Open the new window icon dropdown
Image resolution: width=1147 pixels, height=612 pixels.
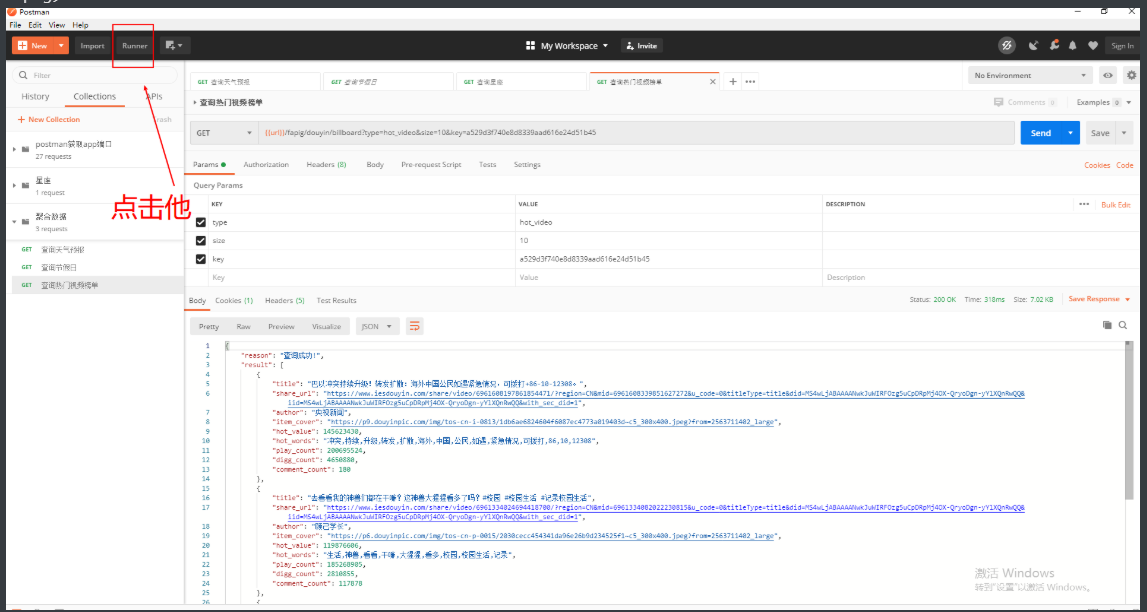[x=176, y=45]
